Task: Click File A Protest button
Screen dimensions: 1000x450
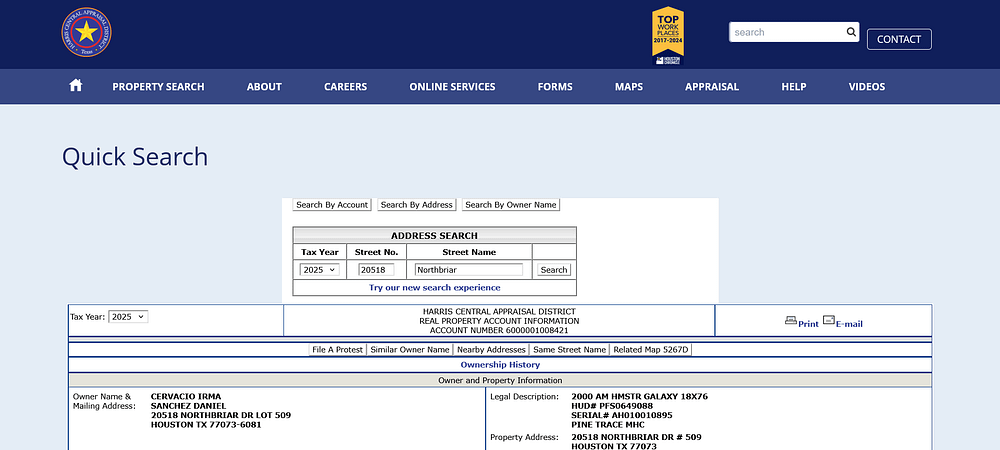Action: click(337, 349)
